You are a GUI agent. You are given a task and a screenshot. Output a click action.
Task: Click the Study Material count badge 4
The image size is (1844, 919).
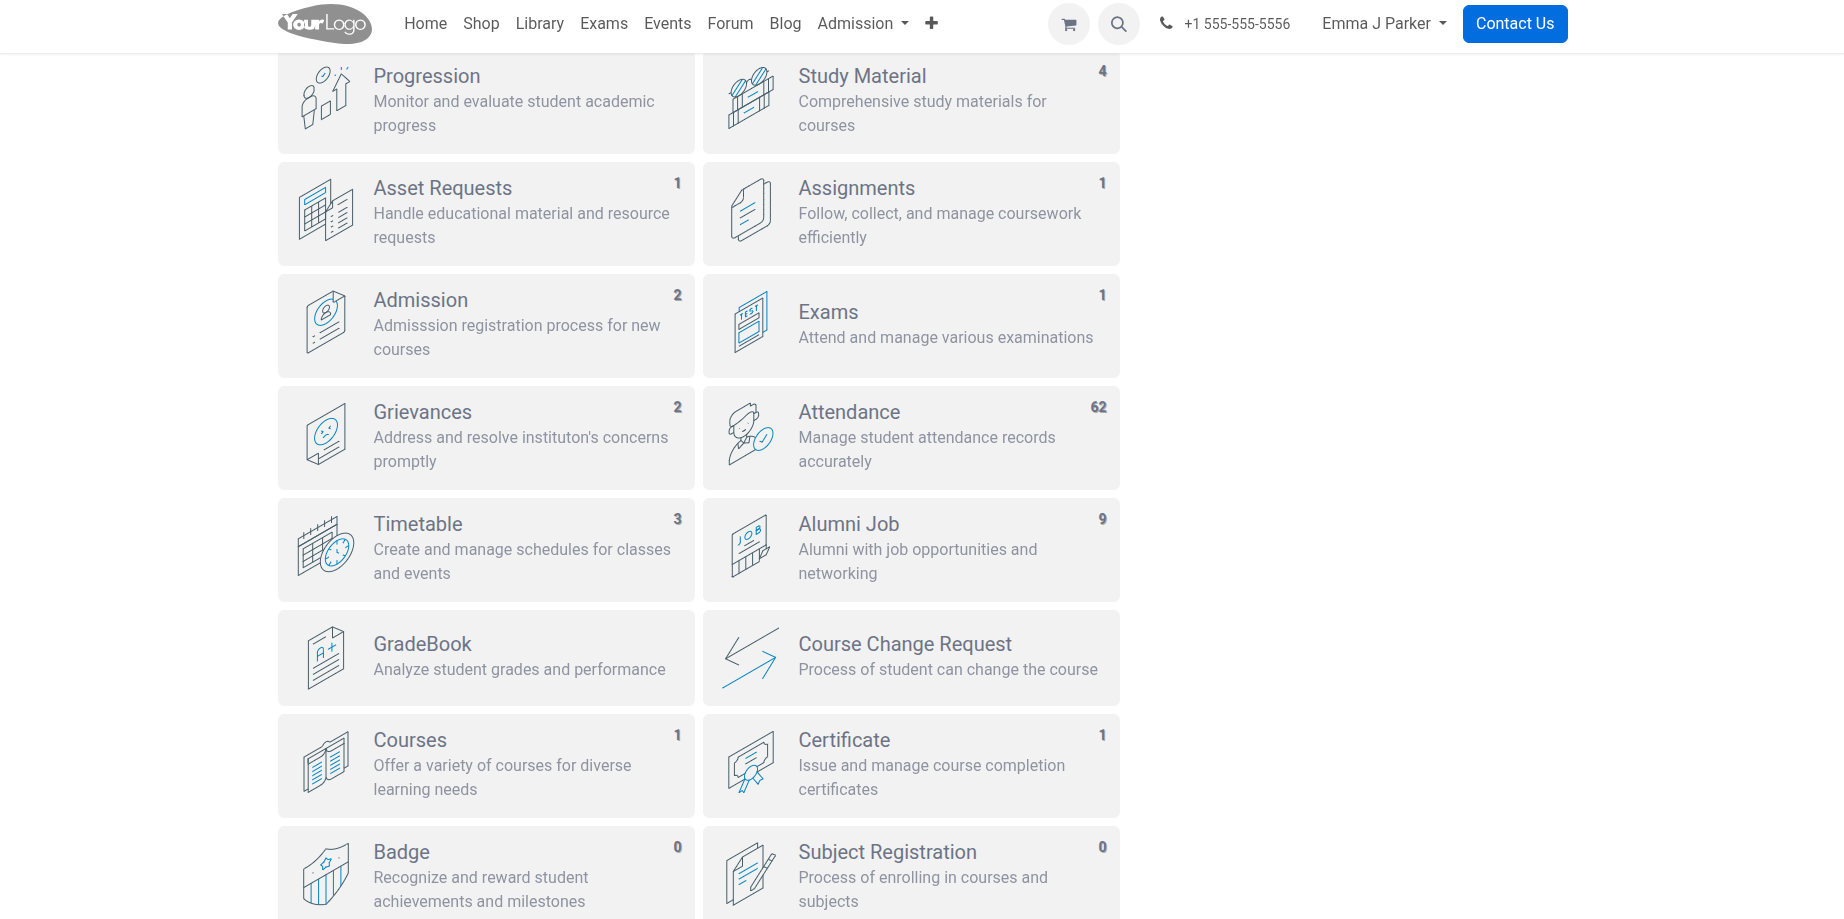pos(1103,71)
